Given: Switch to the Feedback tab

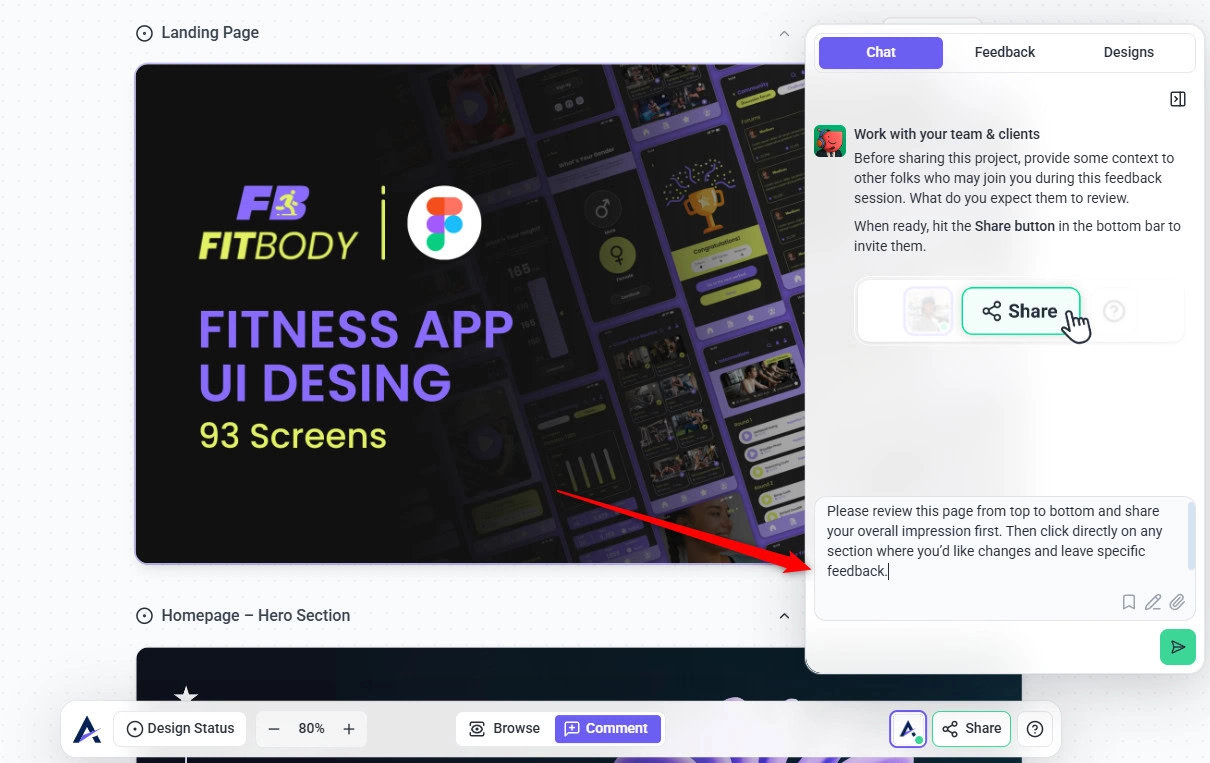Looking at the screenshot, I should pyautogui.click(x=1004, y=53).
